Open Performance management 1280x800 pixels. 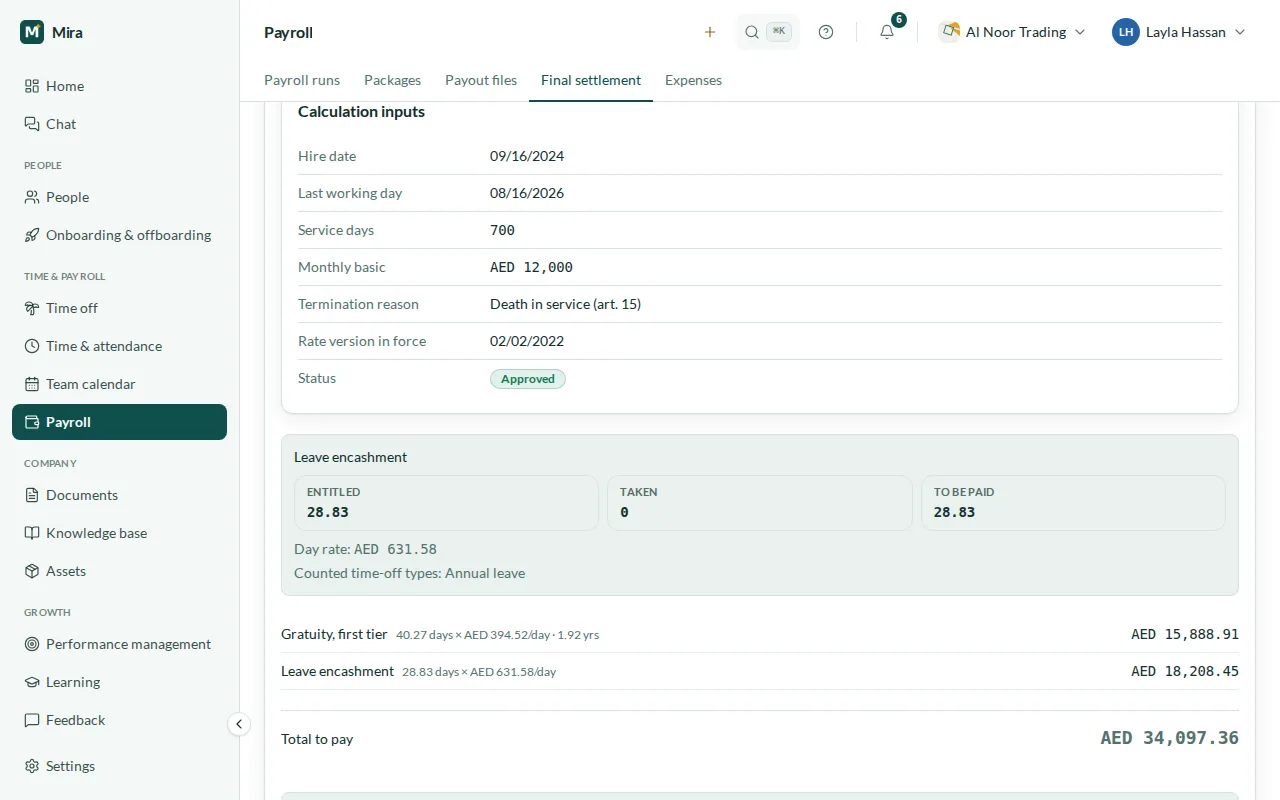(x=119, y=644)
